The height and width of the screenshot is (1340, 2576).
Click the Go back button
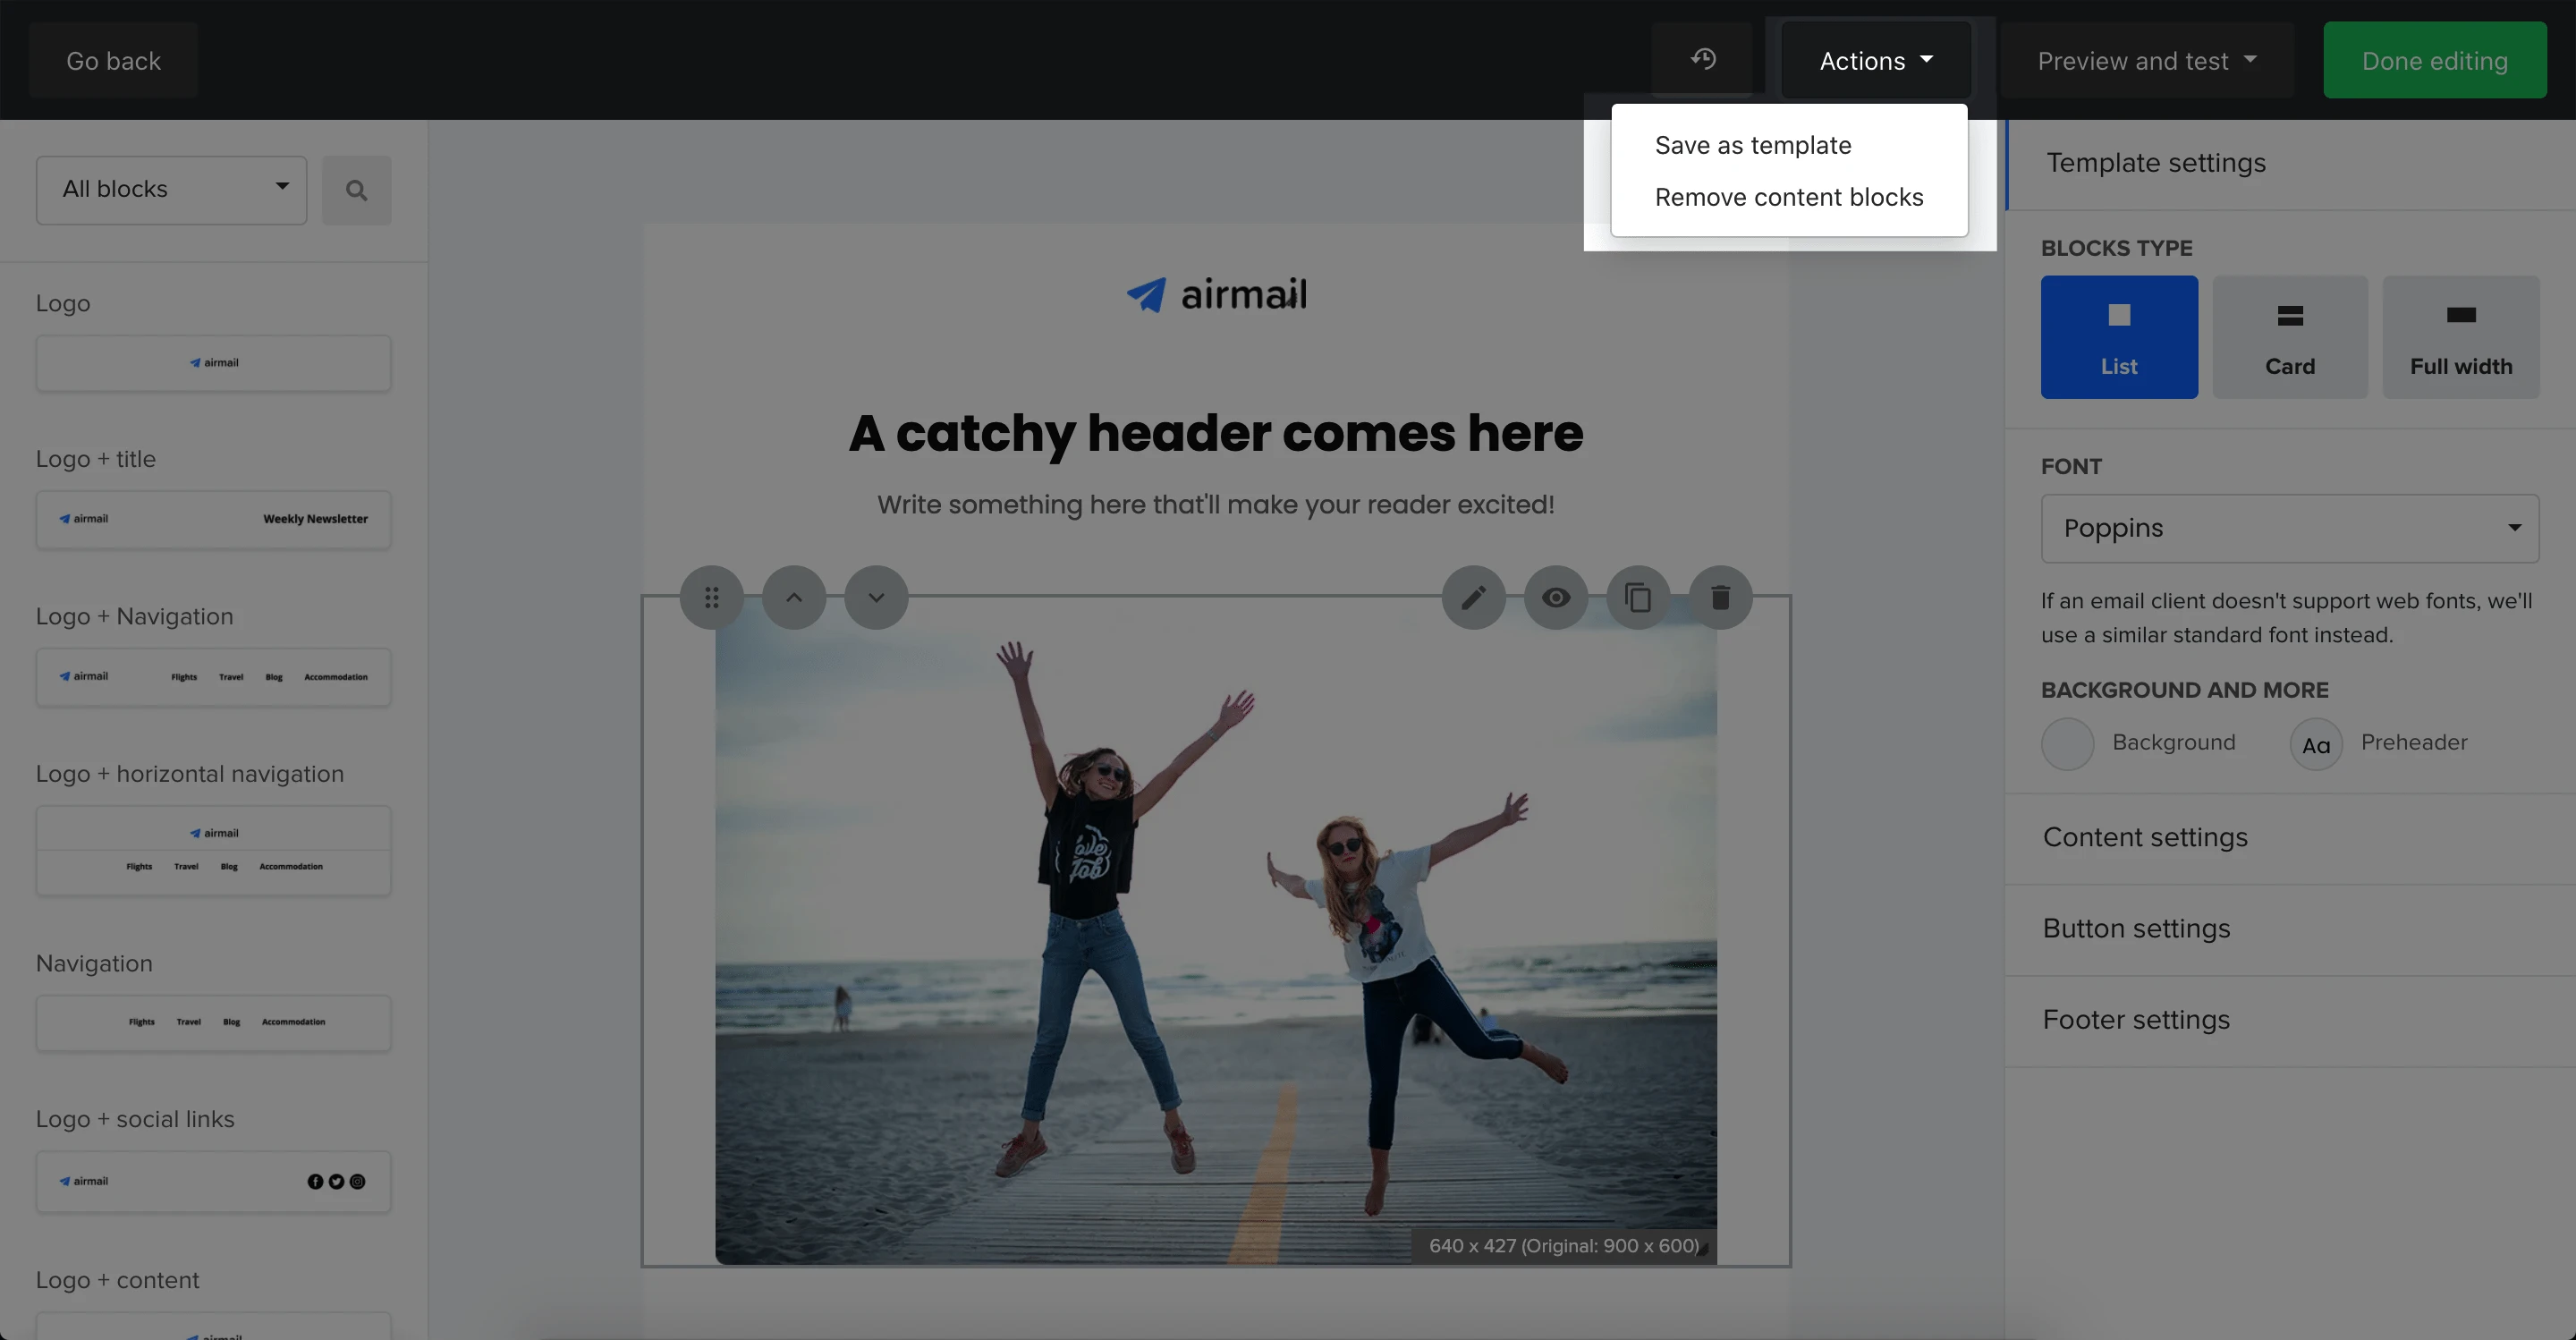point(113,61)
